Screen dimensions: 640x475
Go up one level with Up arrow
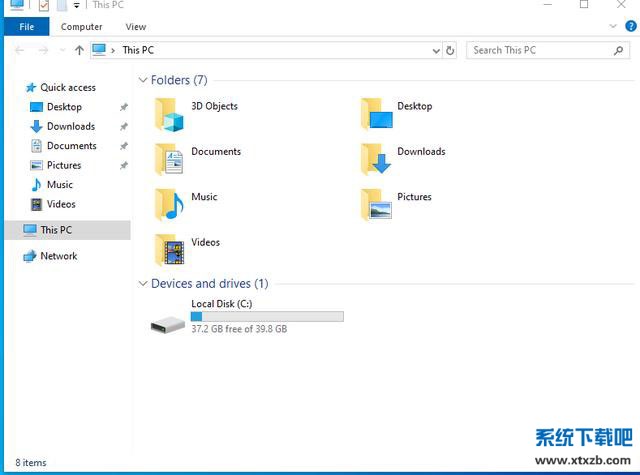[79, 50]
